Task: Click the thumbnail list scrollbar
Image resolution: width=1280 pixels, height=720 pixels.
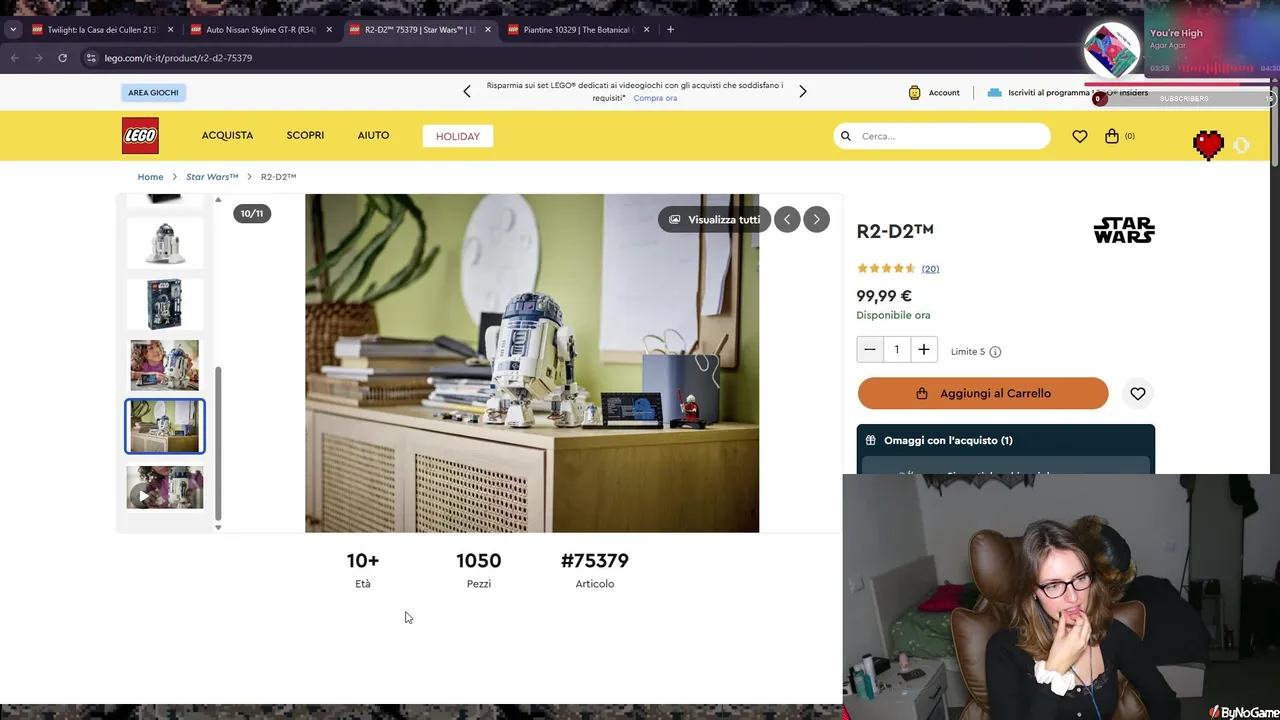Action: tap(218, 444)
